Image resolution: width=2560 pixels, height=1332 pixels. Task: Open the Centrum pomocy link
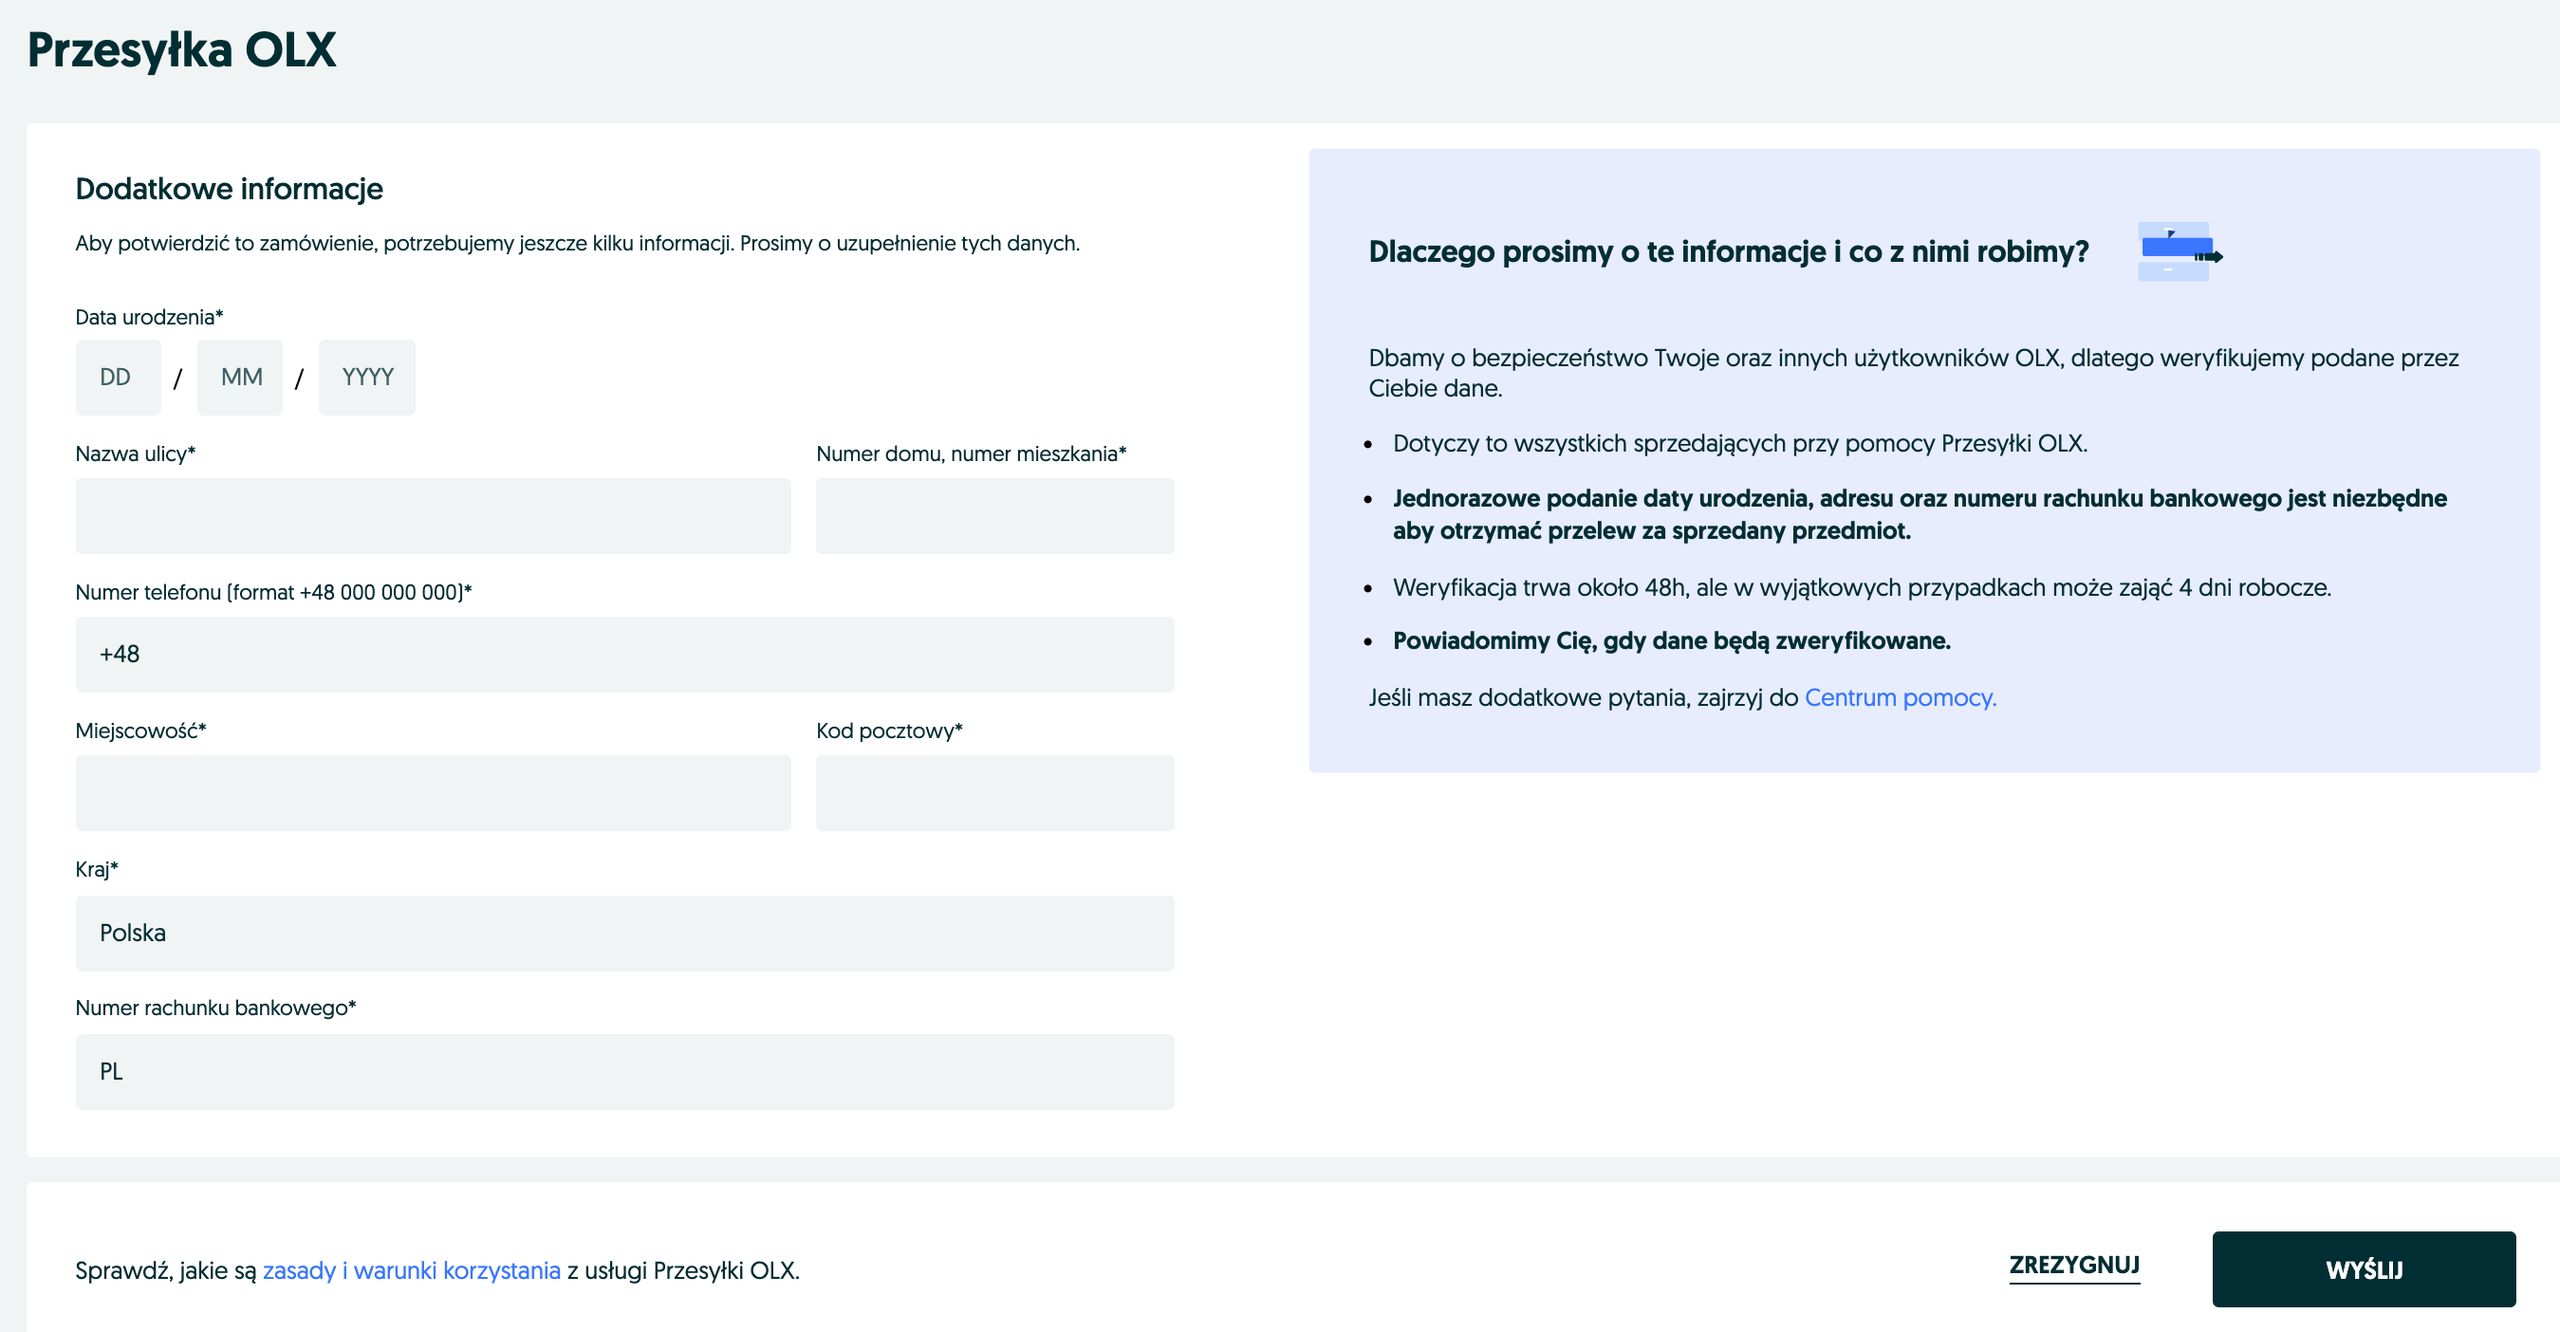coord(1899,697)
